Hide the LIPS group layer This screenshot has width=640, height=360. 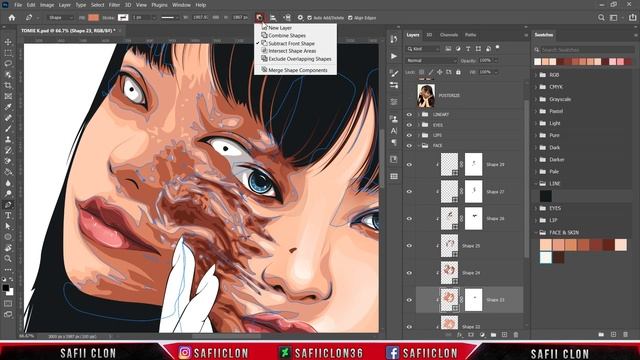coord(409,135)
